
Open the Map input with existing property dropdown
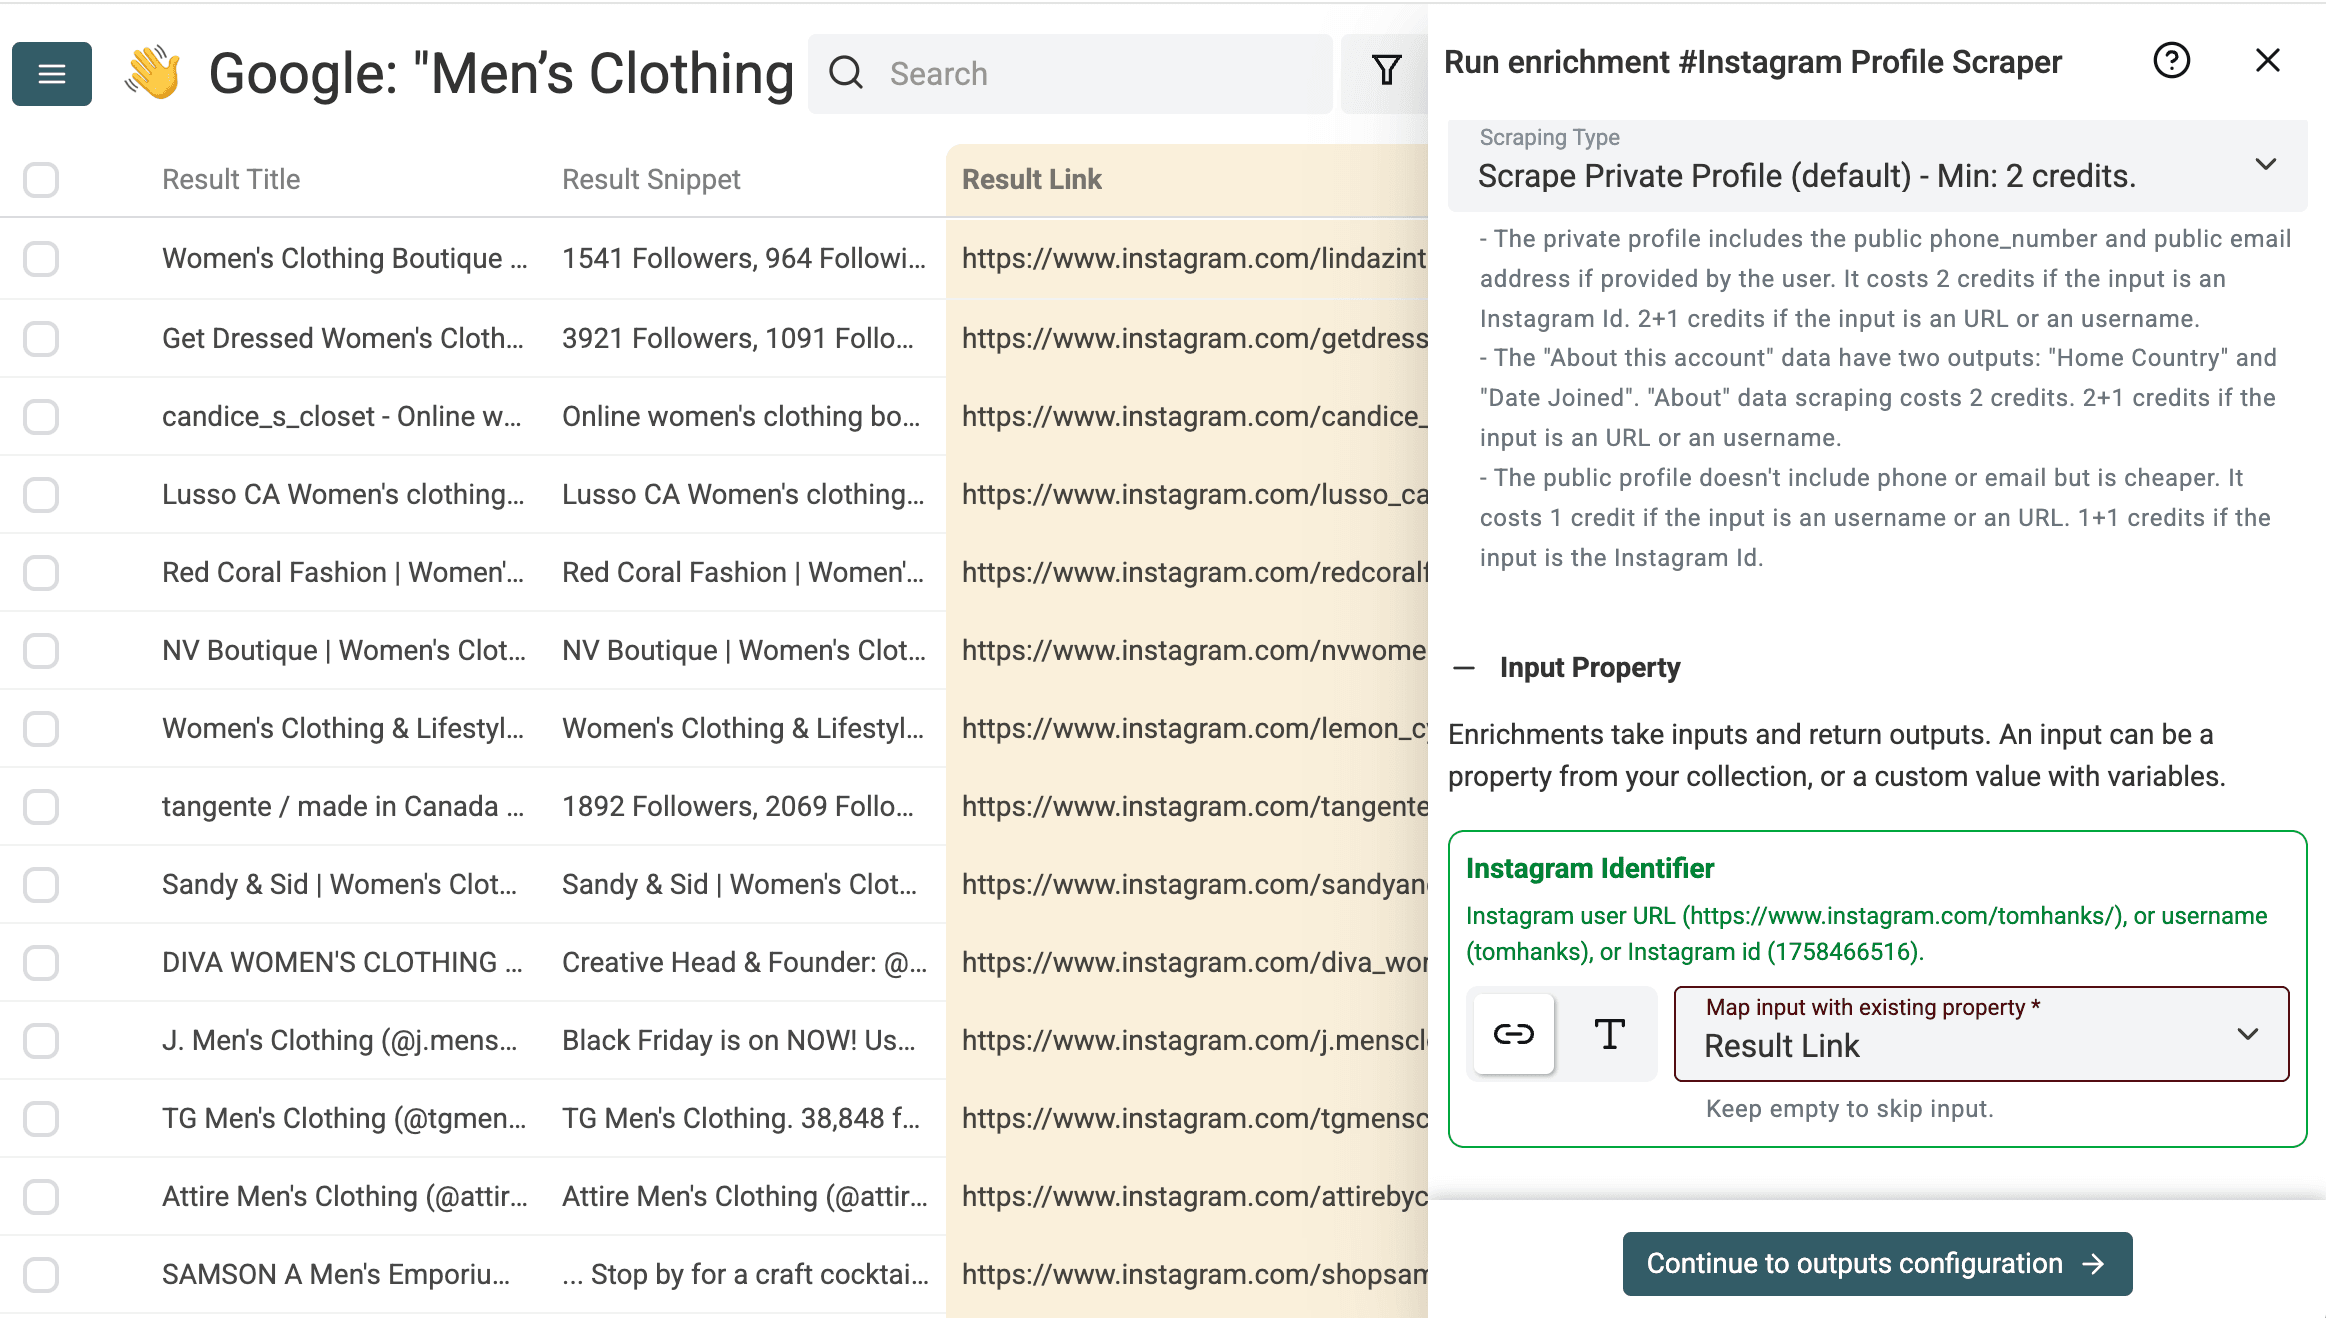pyautogui.click(x=1981, y=1034)
